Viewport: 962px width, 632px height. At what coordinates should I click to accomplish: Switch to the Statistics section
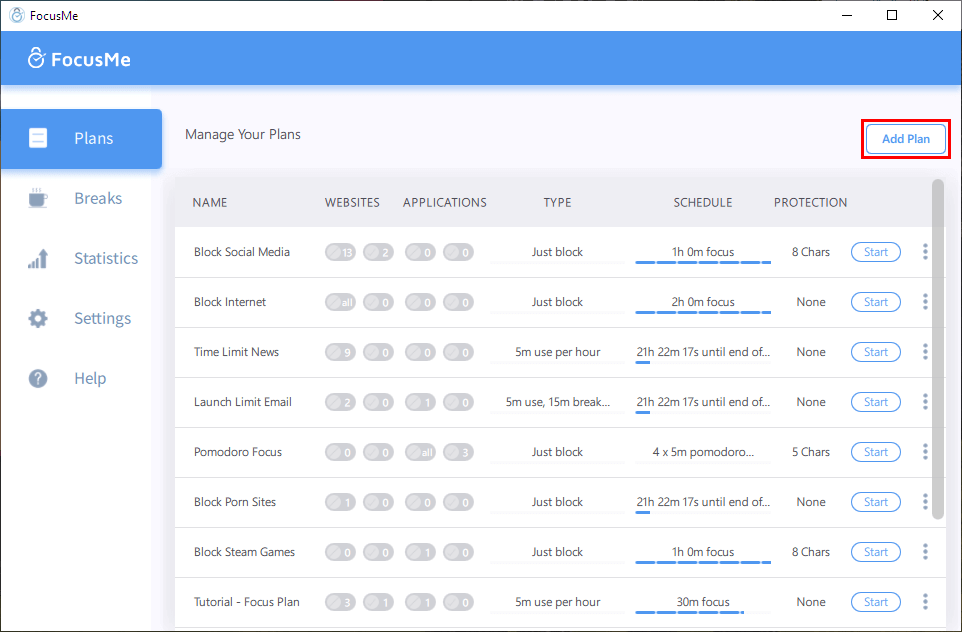pos(105,258)
